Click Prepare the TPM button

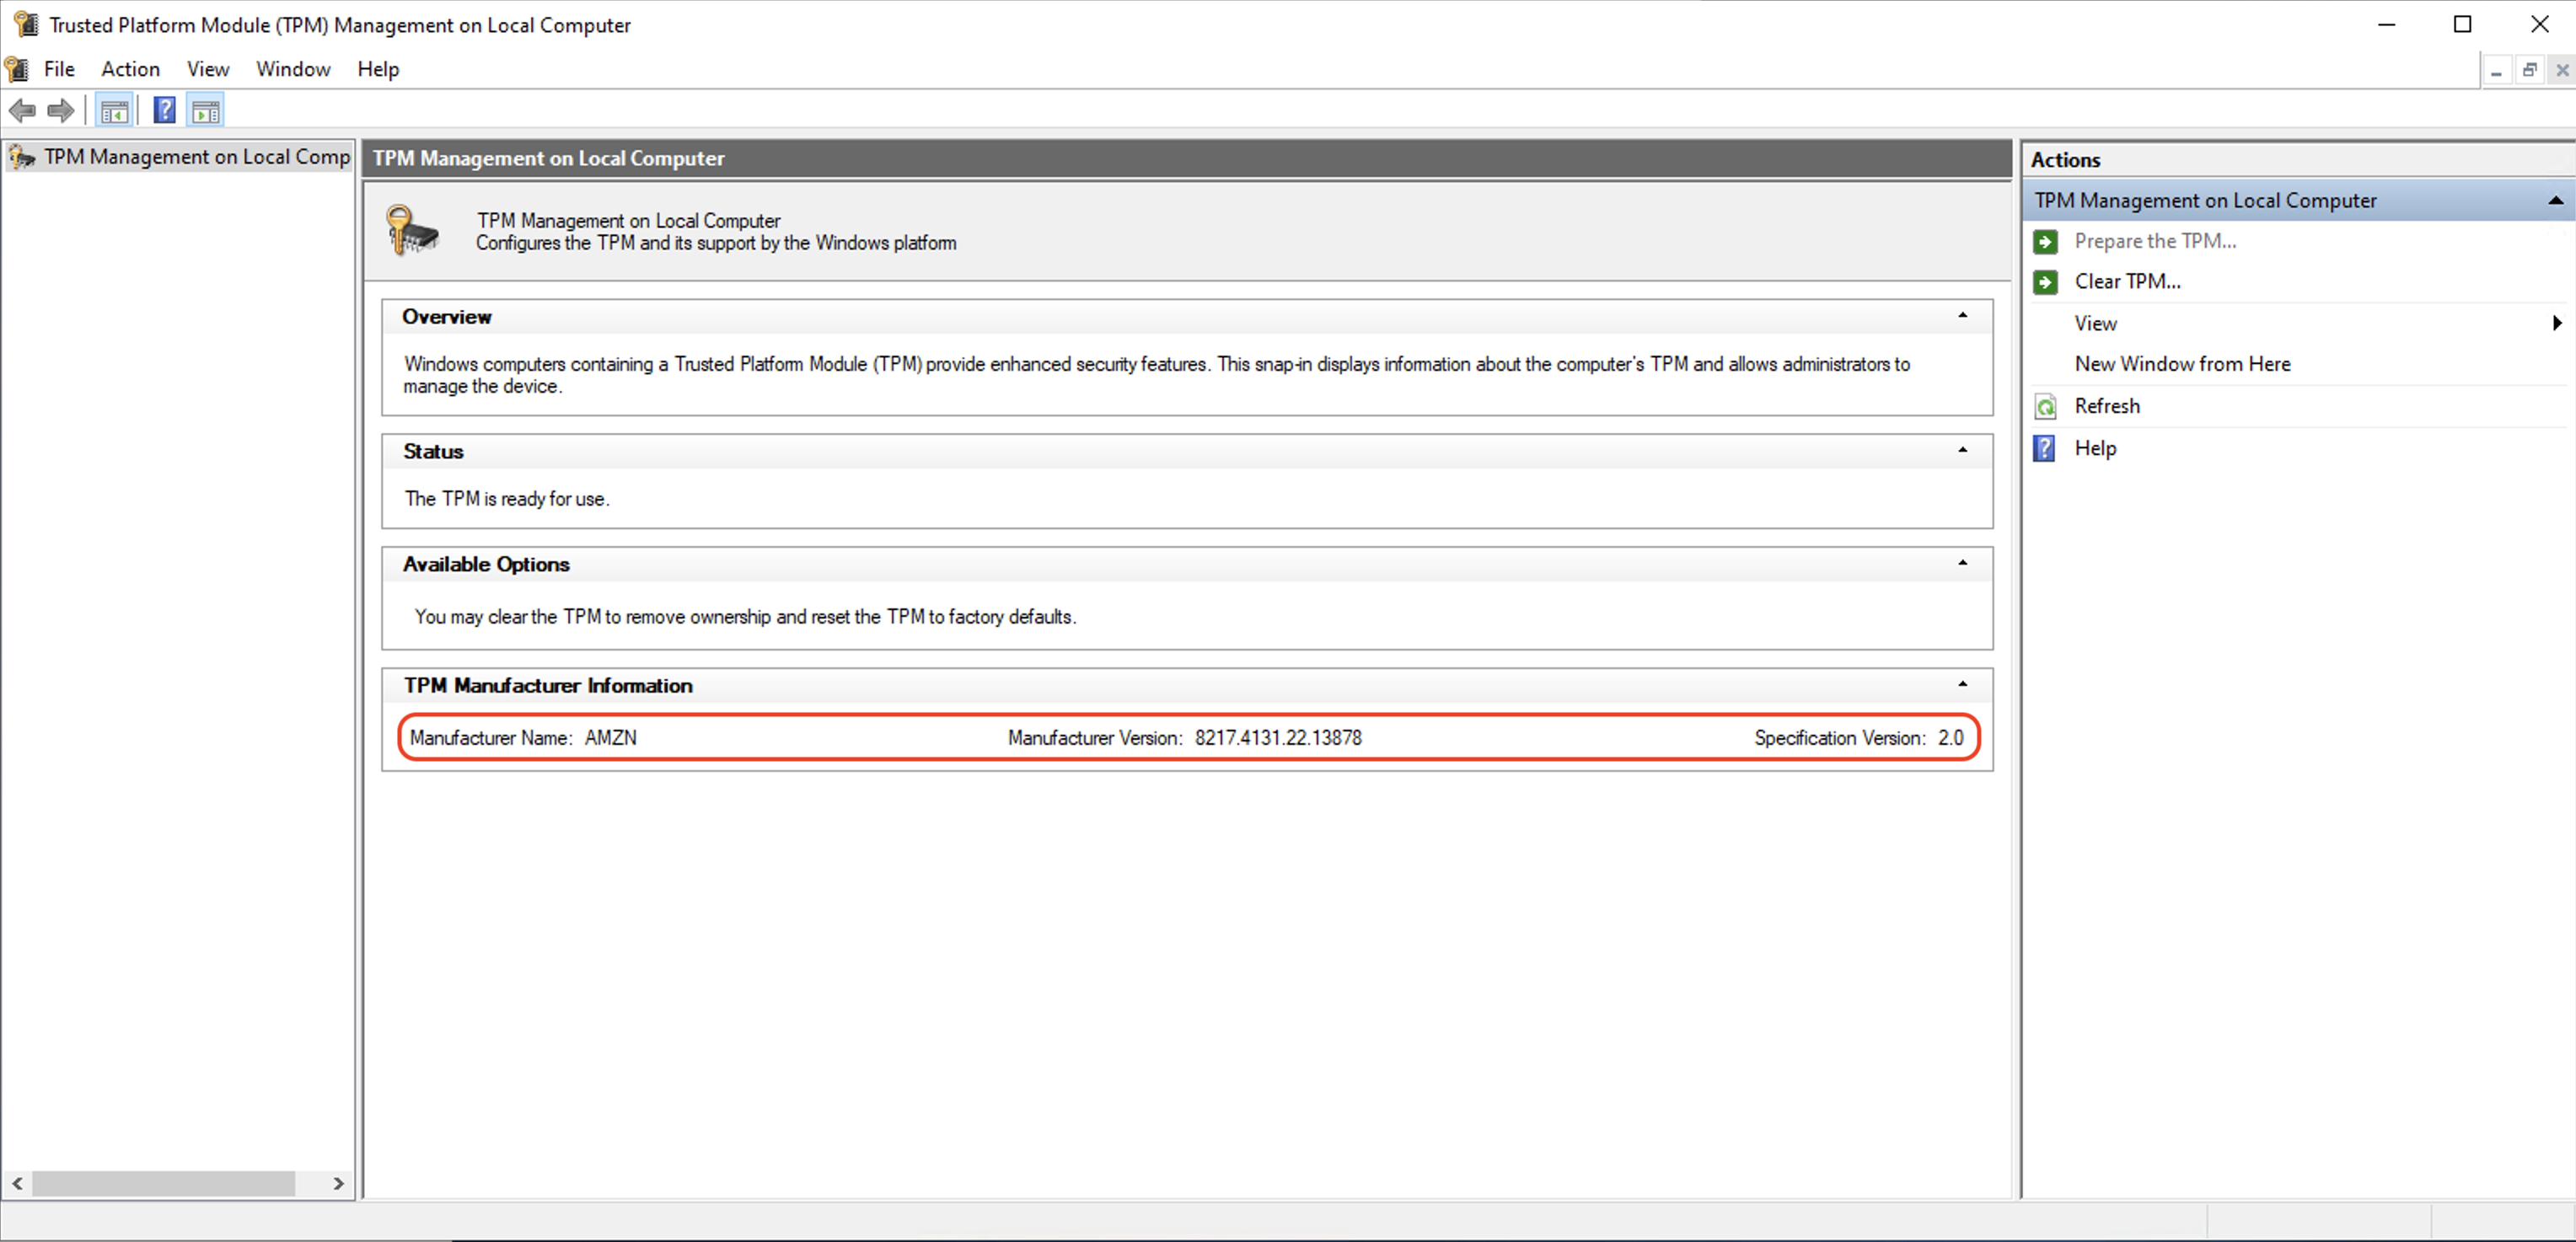coord(2155,240)
